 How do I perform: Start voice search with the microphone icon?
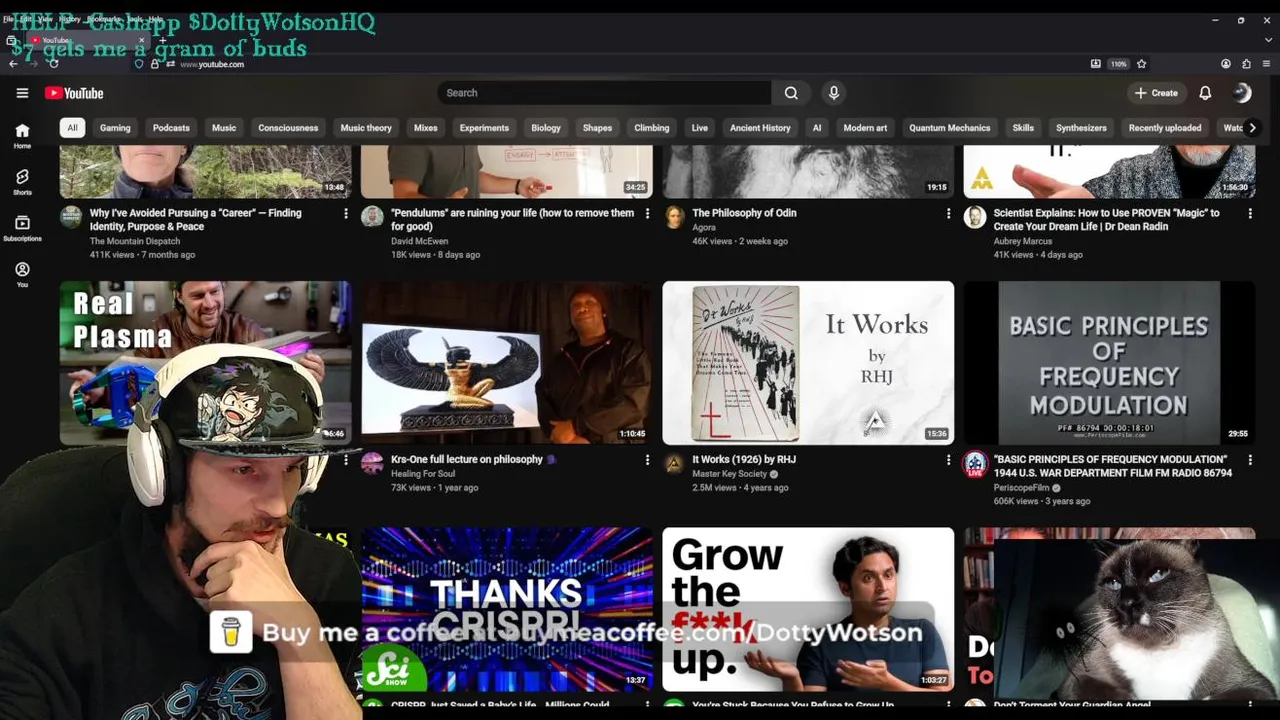coord(834,93)
